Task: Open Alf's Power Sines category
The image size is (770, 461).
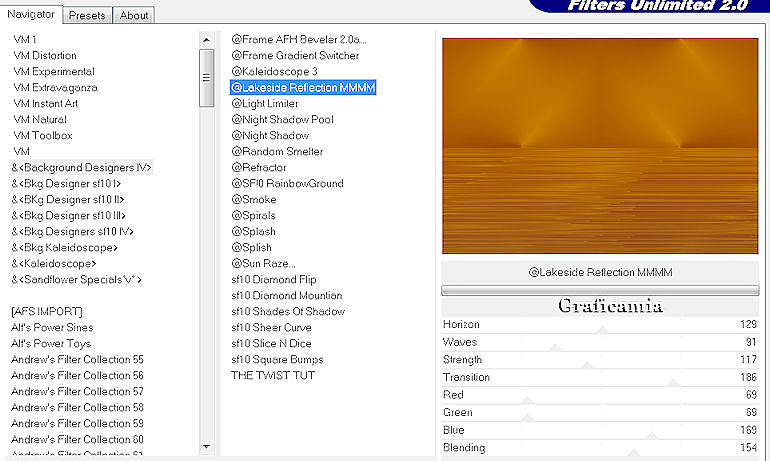Action: 51,327
